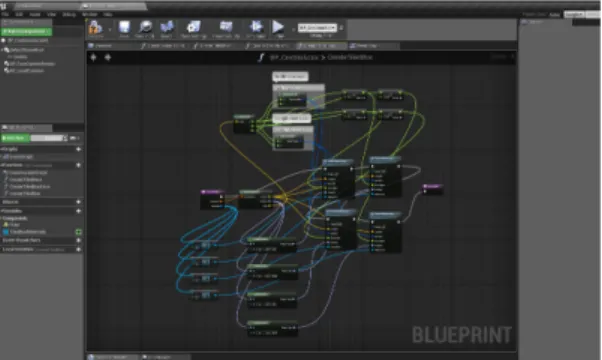Open the Compiler Results tab
This screenshot has height=360, width=602.
point(112,357)
